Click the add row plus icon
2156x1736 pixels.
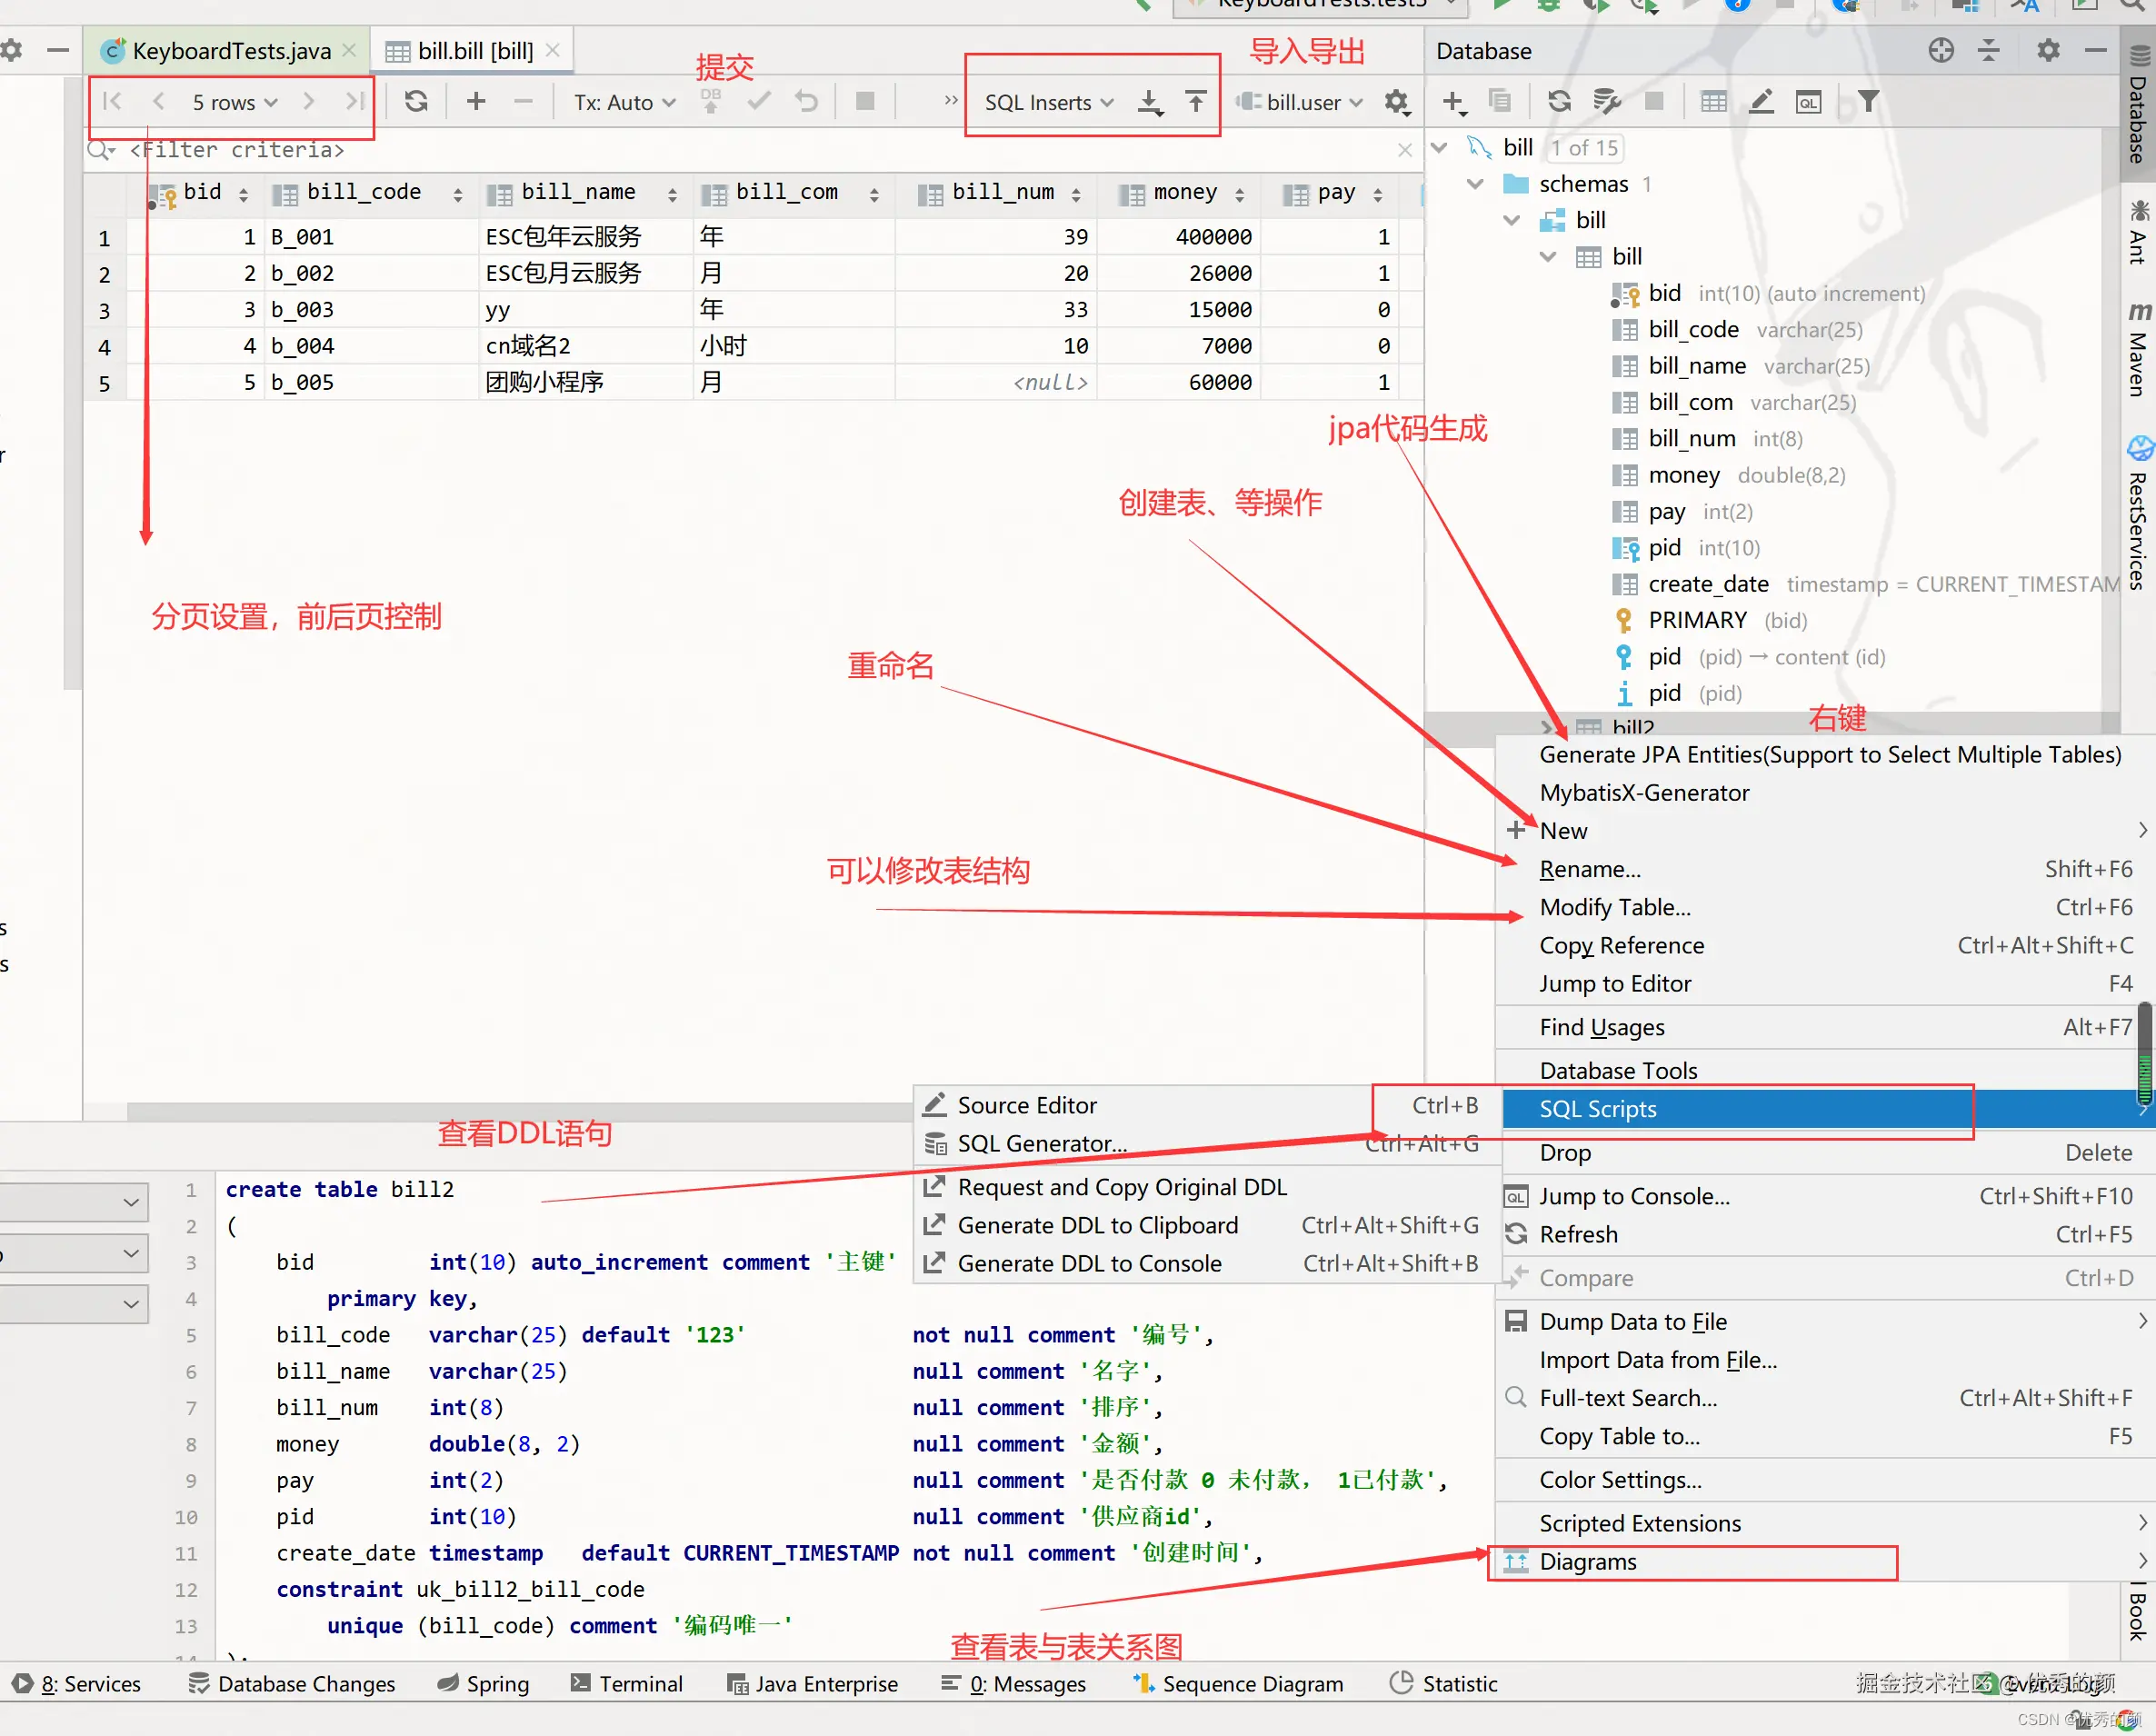pyautogui.click(x=476, y=101)
